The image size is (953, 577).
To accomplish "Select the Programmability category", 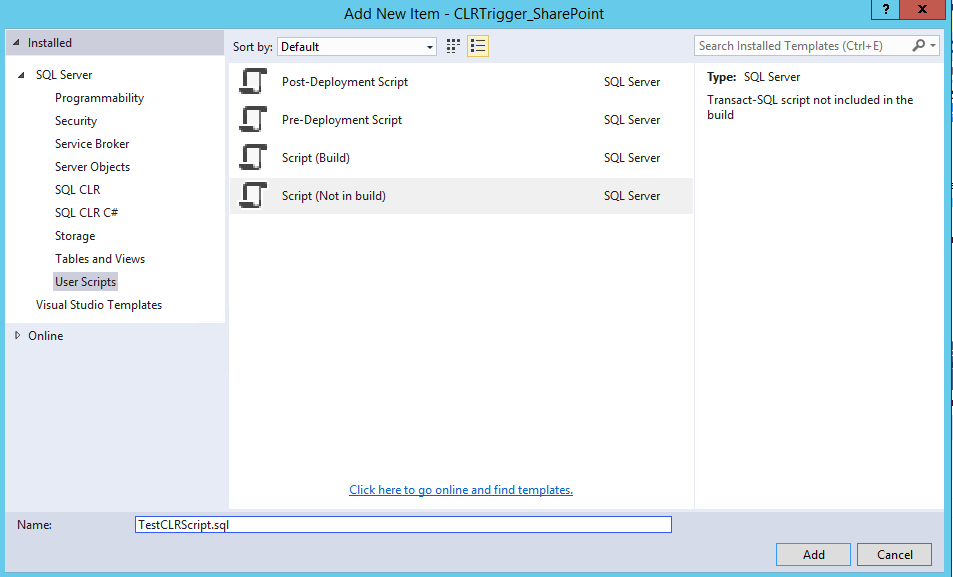I will click(x=99, y=98).
